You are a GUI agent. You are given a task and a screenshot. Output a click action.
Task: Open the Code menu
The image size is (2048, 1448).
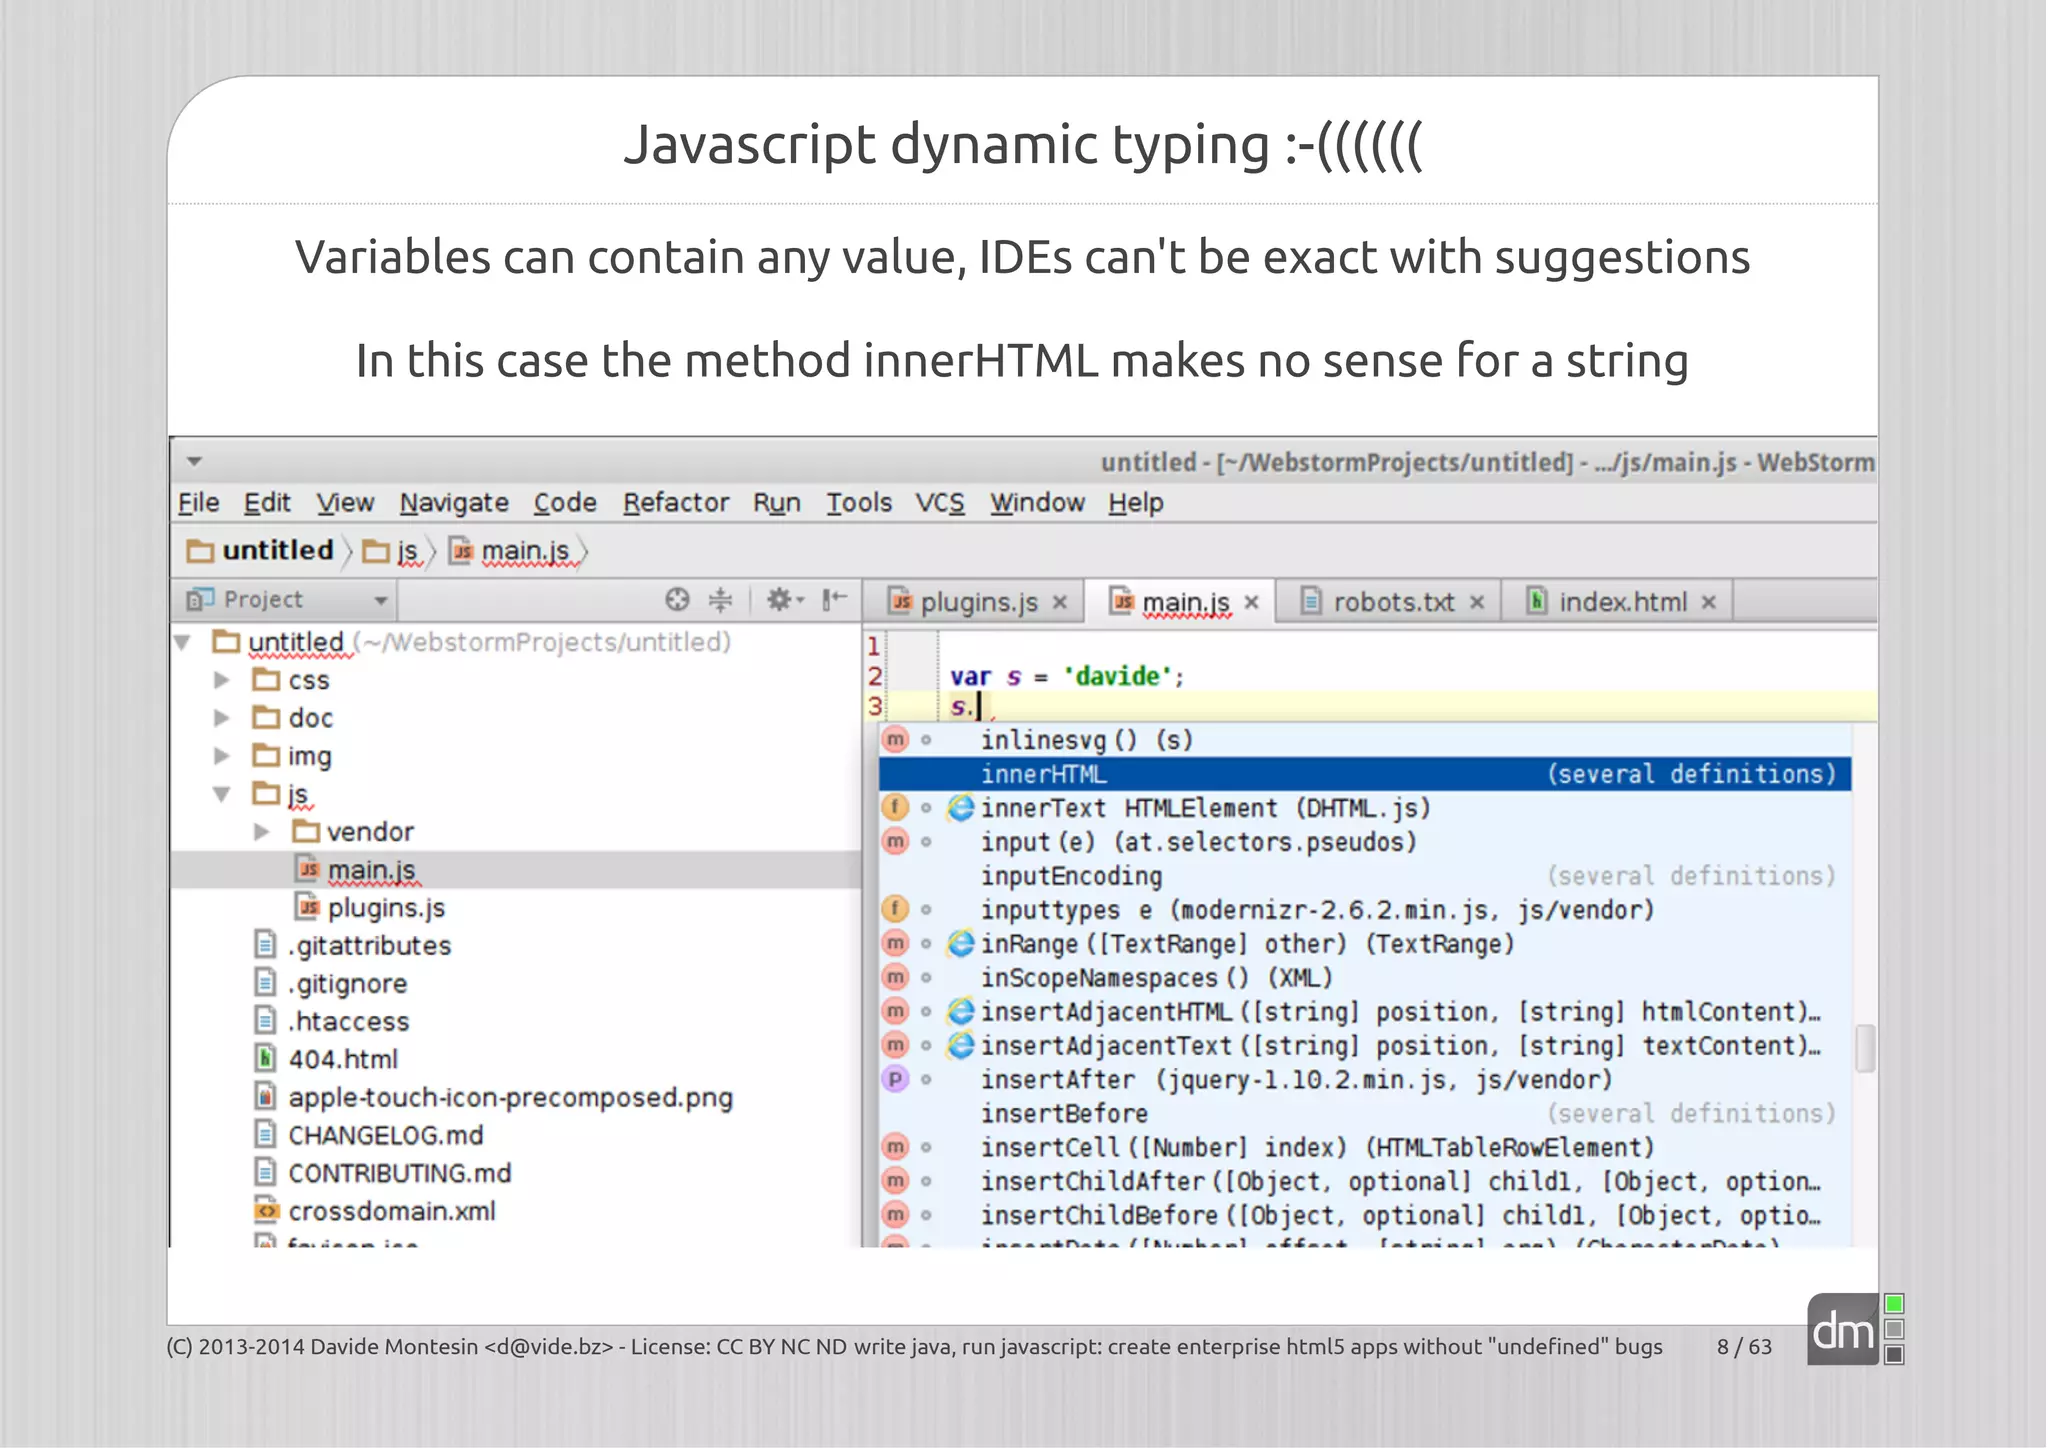(x=564, y=503)
